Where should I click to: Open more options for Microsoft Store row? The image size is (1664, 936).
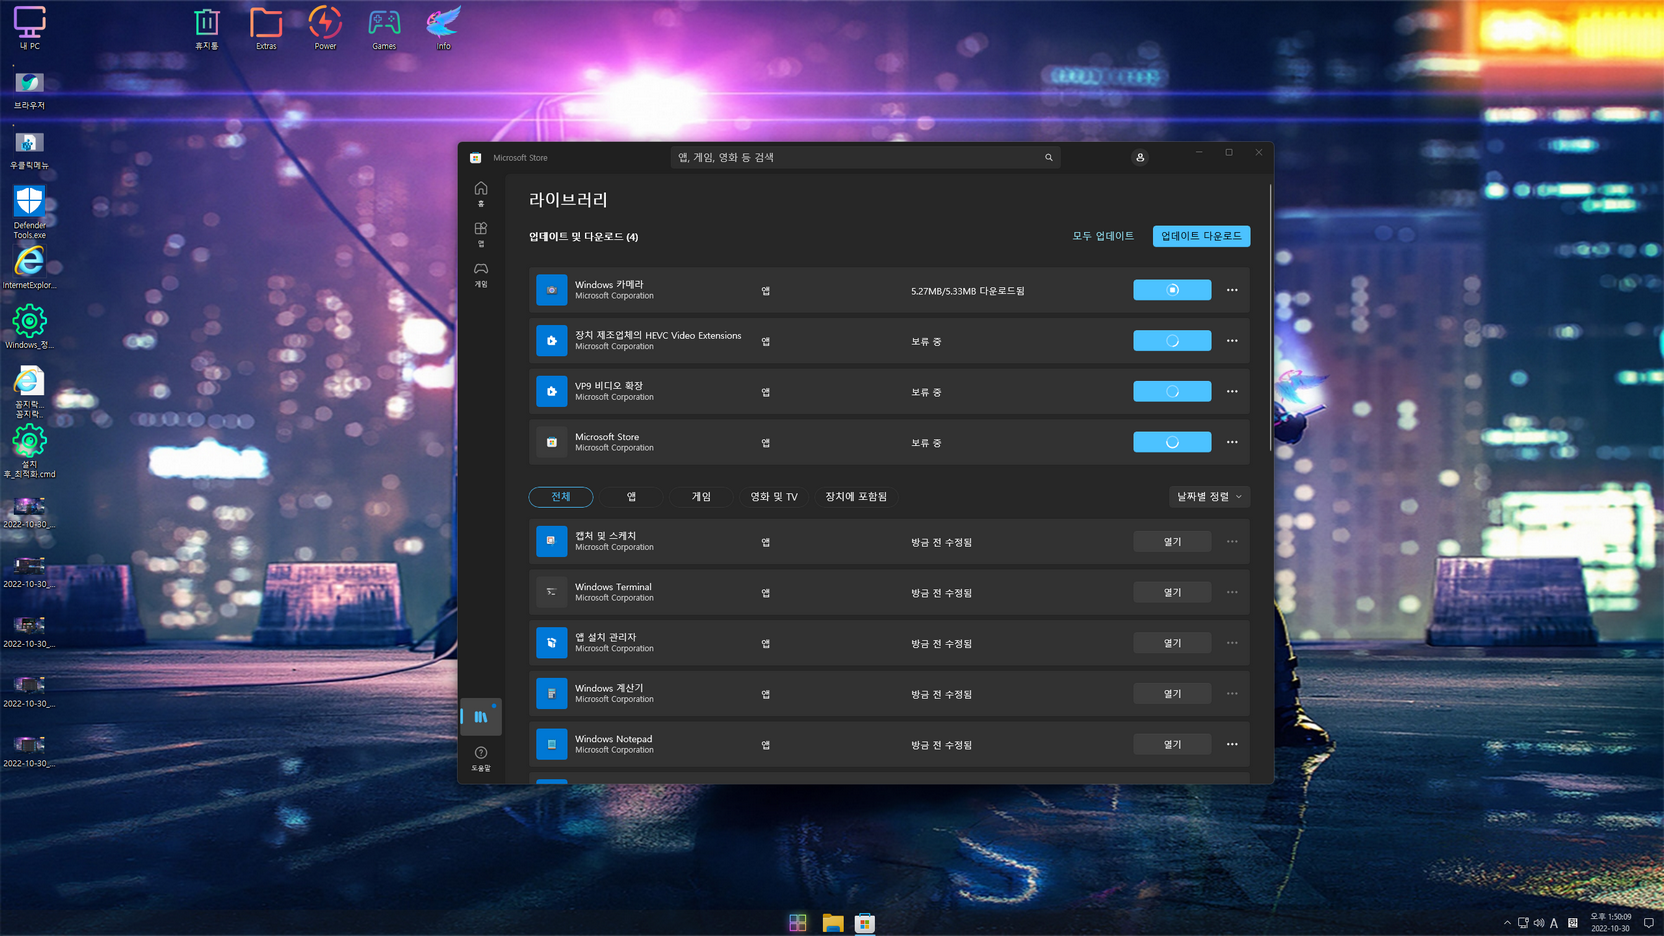(1232, 442)
